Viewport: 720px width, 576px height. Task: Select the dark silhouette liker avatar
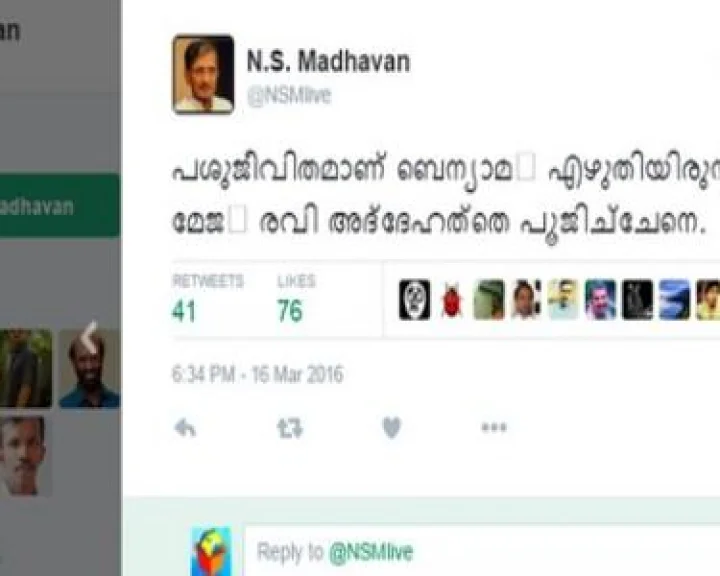coord(637,299)
